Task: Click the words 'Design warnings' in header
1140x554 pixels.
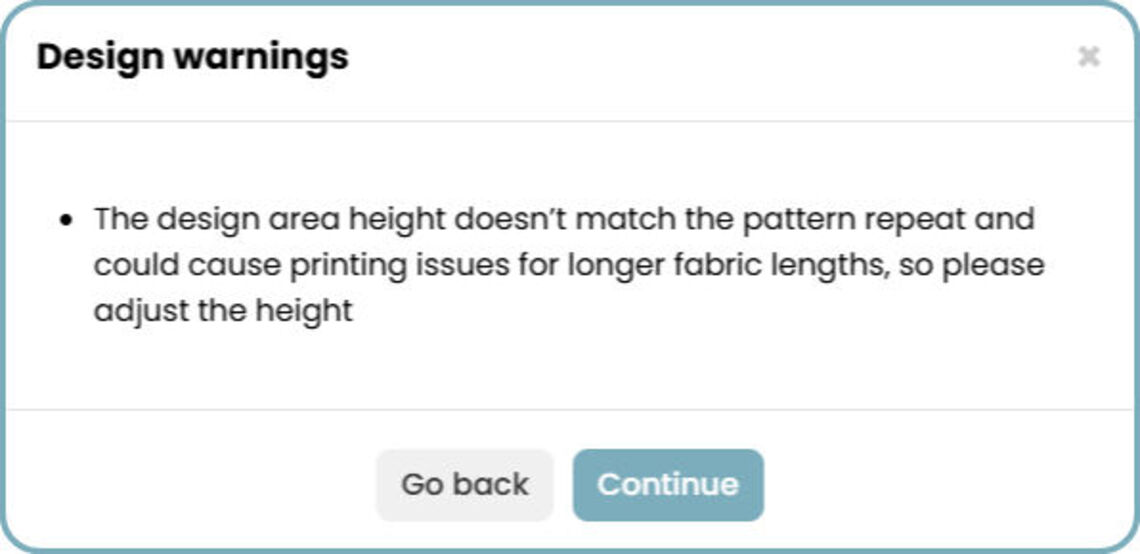Action: (x=193, y=57)
